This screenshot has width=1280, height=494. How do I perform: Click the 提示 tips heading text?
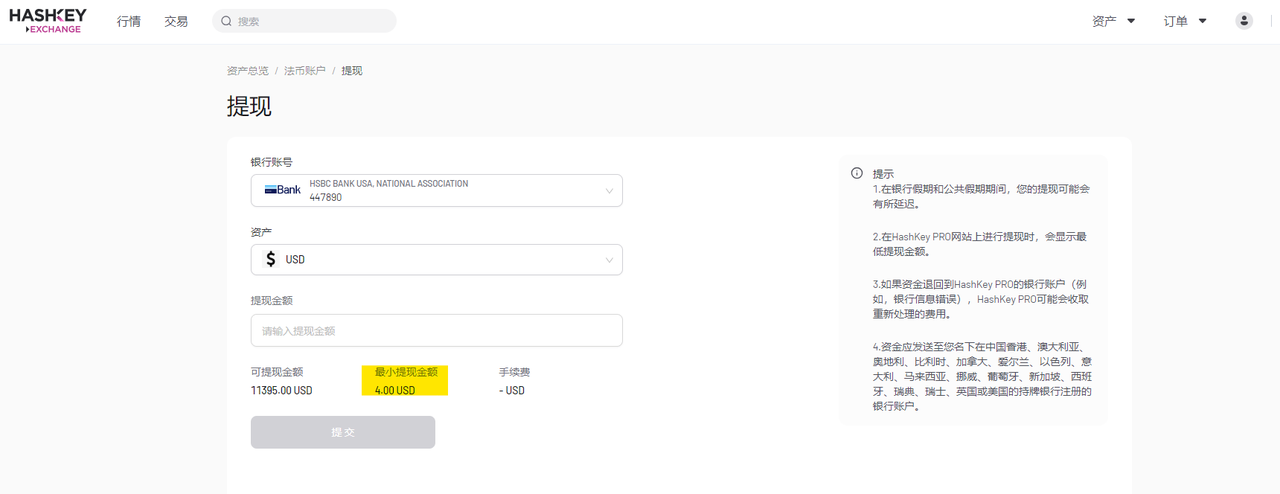coord(883,173)
